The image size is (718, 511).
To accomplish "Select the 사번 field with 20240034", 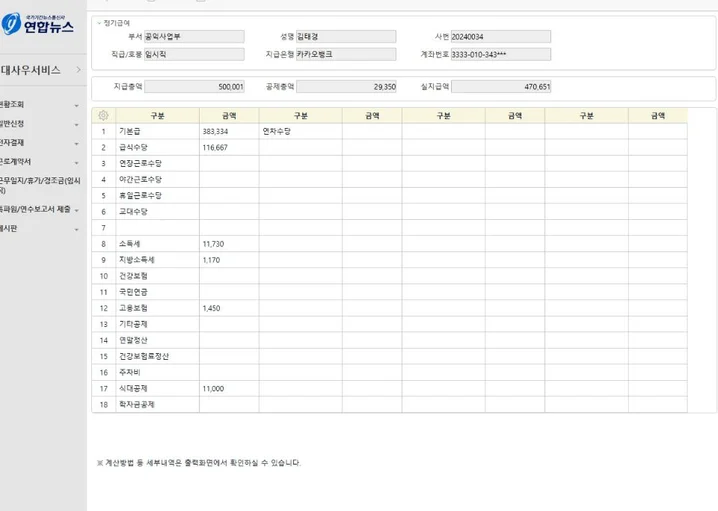I will [500, 37].
